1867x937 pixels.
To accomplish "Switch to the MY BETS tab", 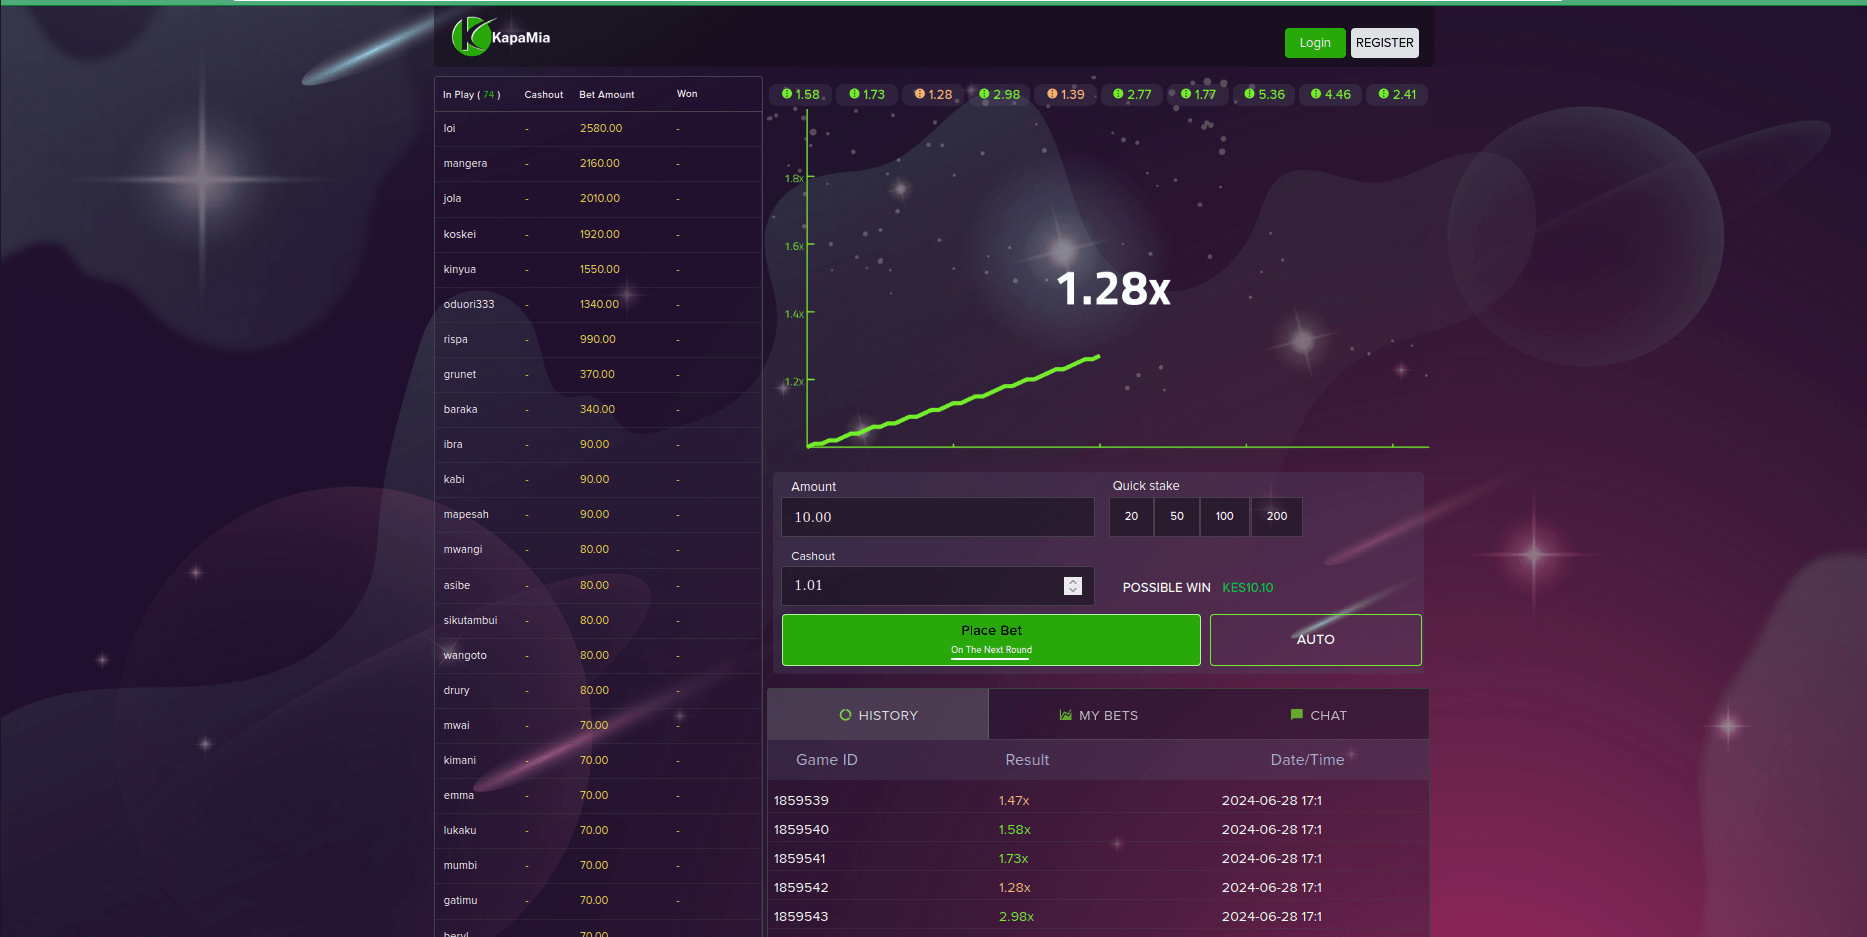I will pyautogui.click(x=1098, y=715).
